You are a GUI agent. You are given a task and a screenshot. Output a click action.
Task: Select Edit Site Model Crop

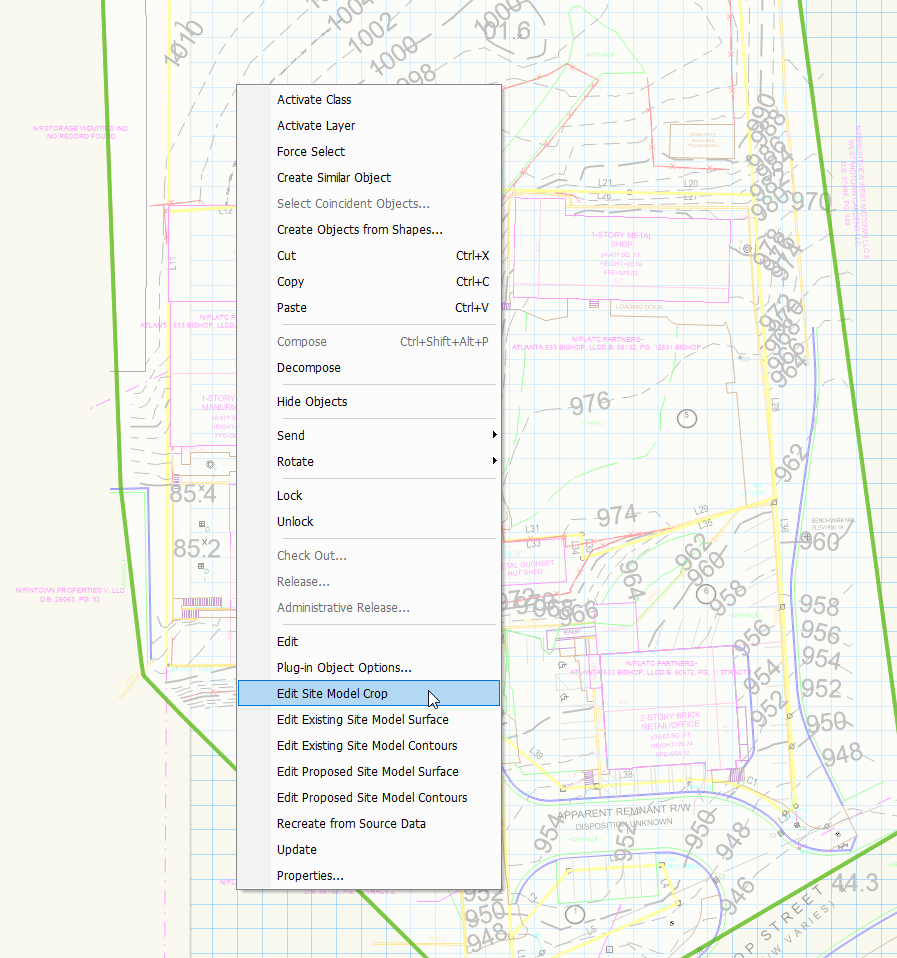(332, 694)
